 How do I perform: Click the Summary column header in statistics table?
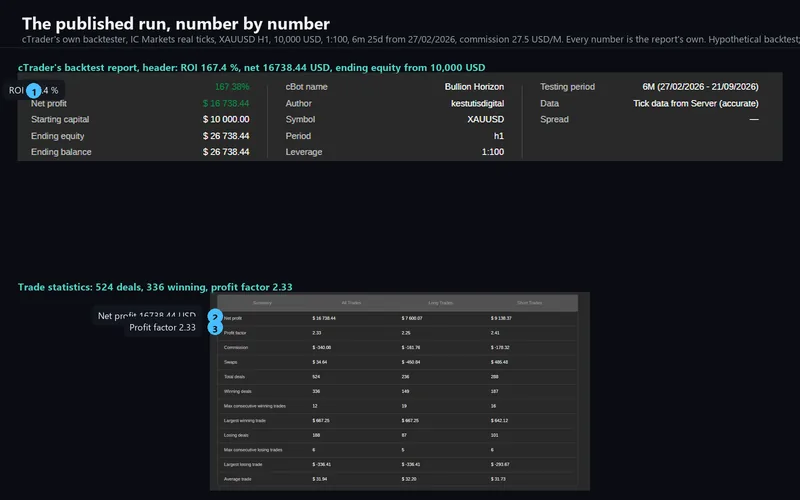(262, 303)
